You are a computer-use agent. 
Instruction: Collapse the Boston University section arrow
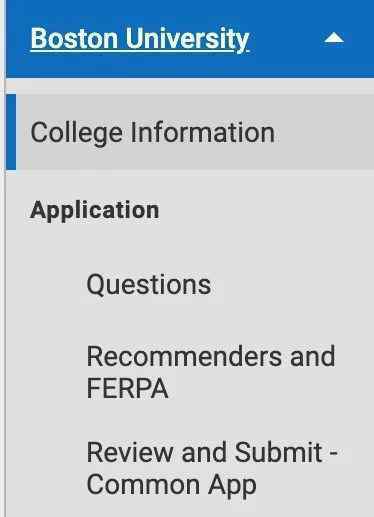click(334, 38)
